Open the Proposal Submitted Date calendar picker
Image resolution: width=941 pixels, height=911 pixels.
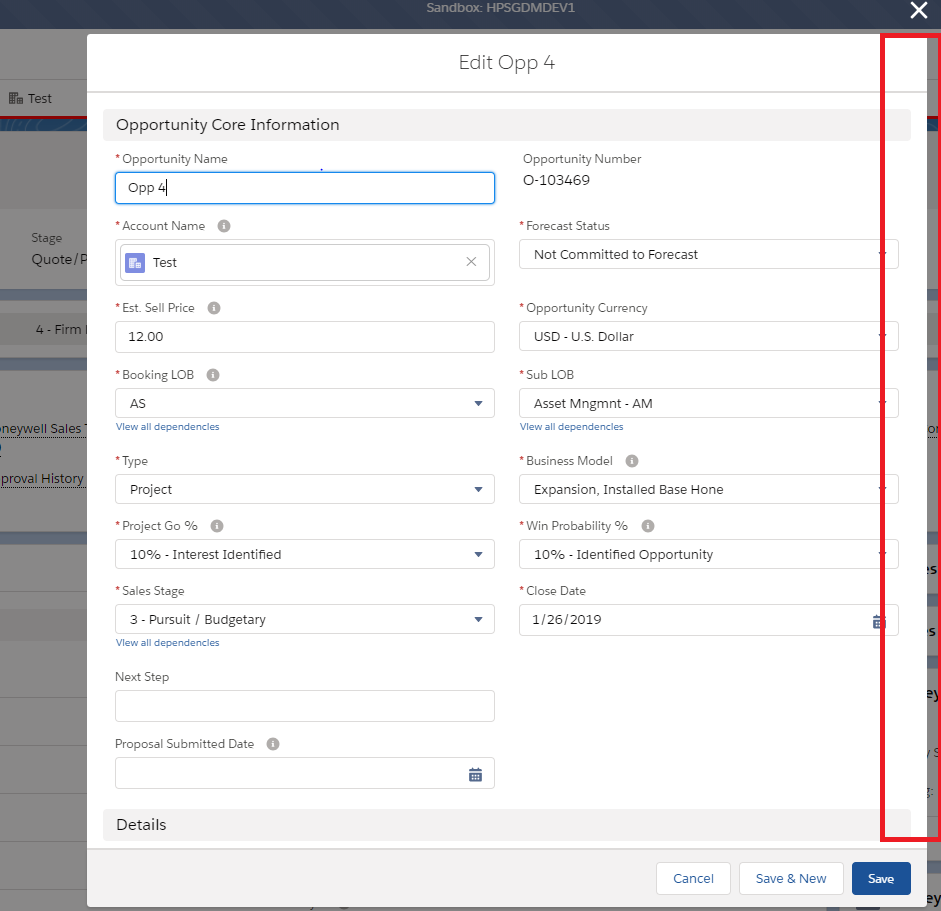[x=475, y=774]
